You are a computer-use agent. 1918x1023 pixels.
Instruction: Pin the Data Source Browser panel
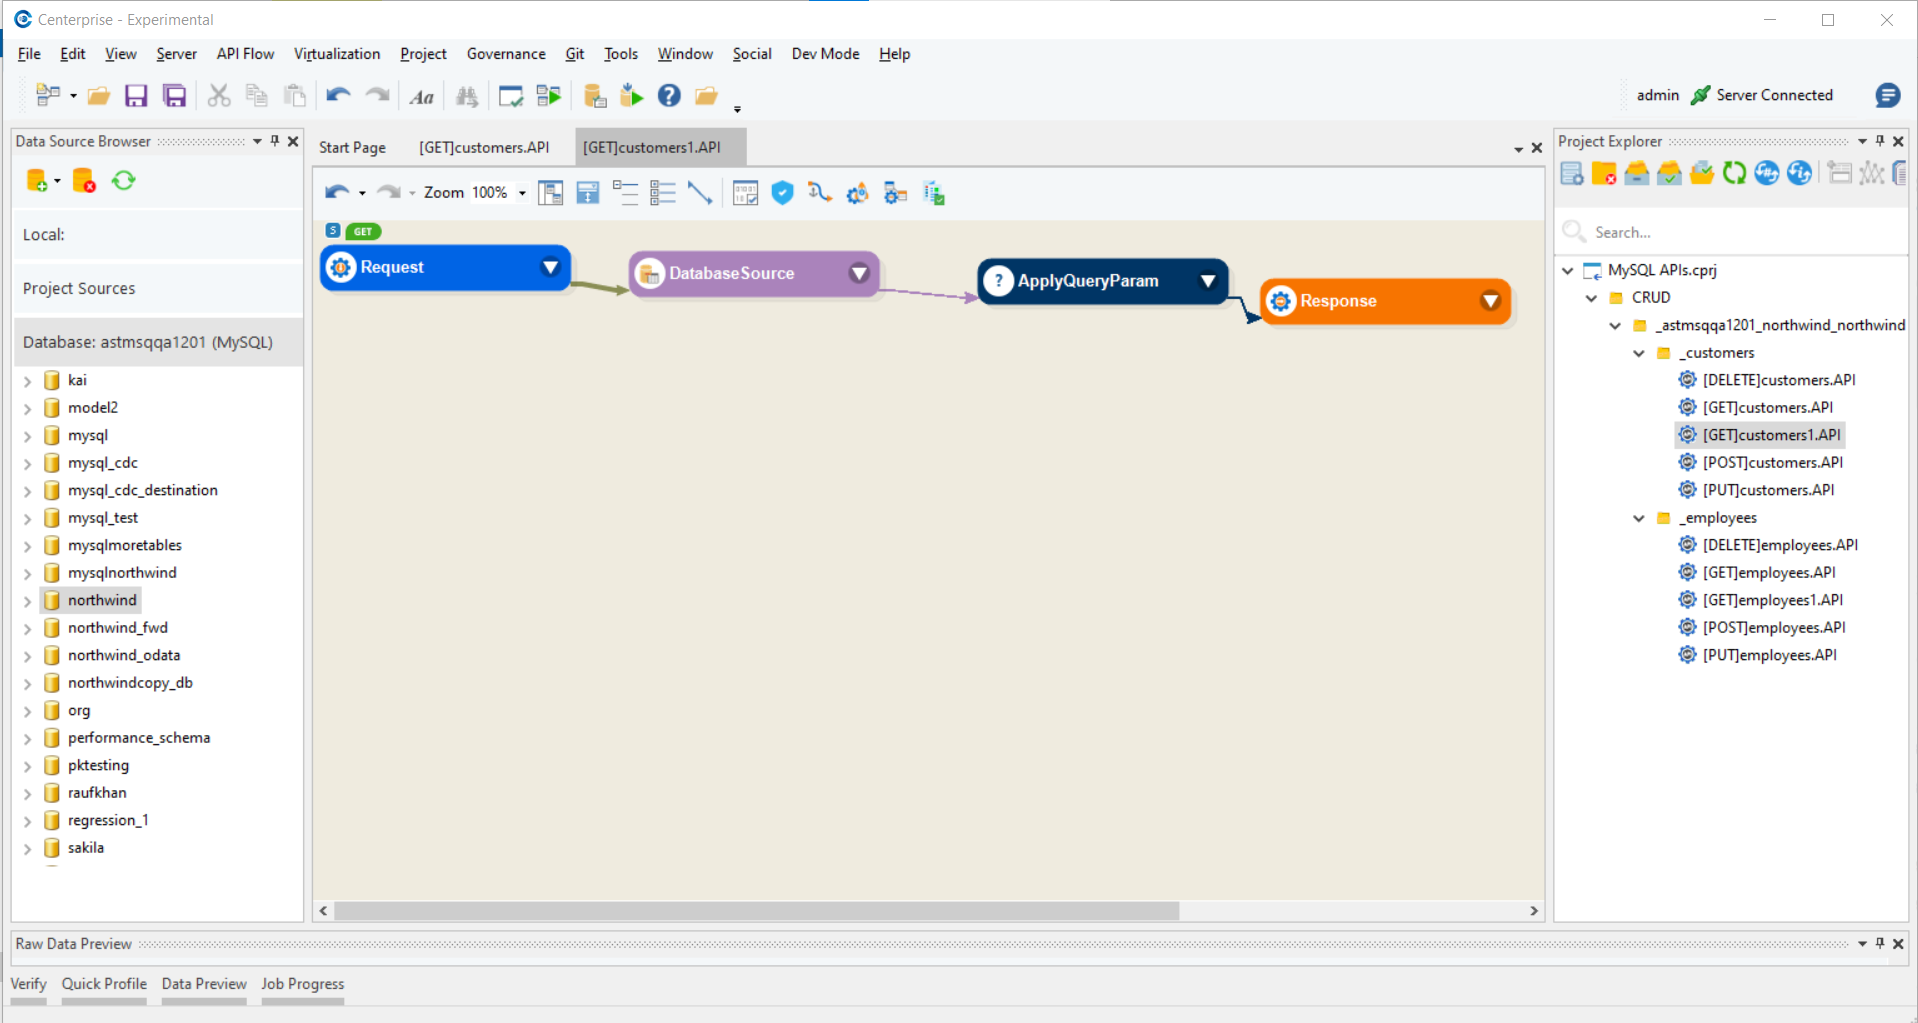(x=275, y=141)
